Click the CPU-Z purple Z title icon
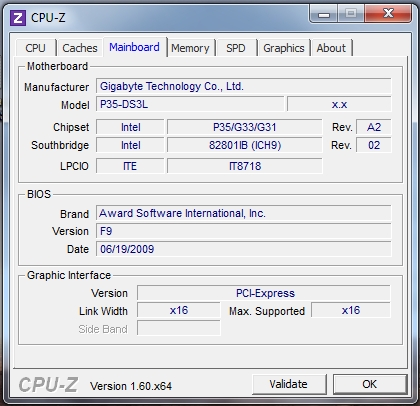420x406 pixels. click(18, 18)
